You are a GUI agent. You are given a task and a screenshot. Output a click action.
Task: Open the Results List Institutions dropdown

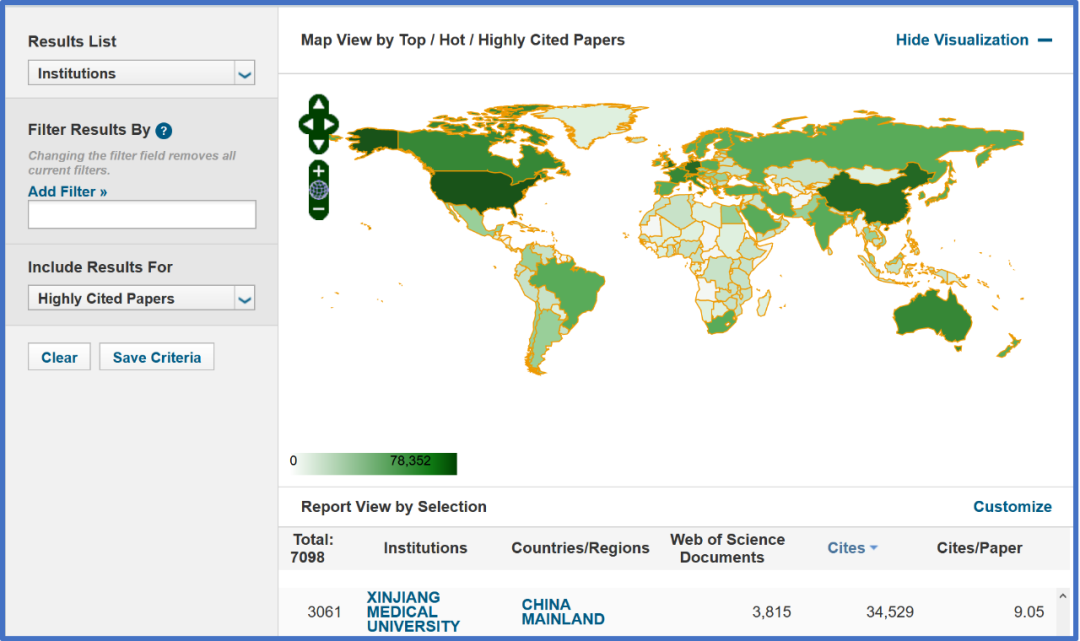point(141,73)
